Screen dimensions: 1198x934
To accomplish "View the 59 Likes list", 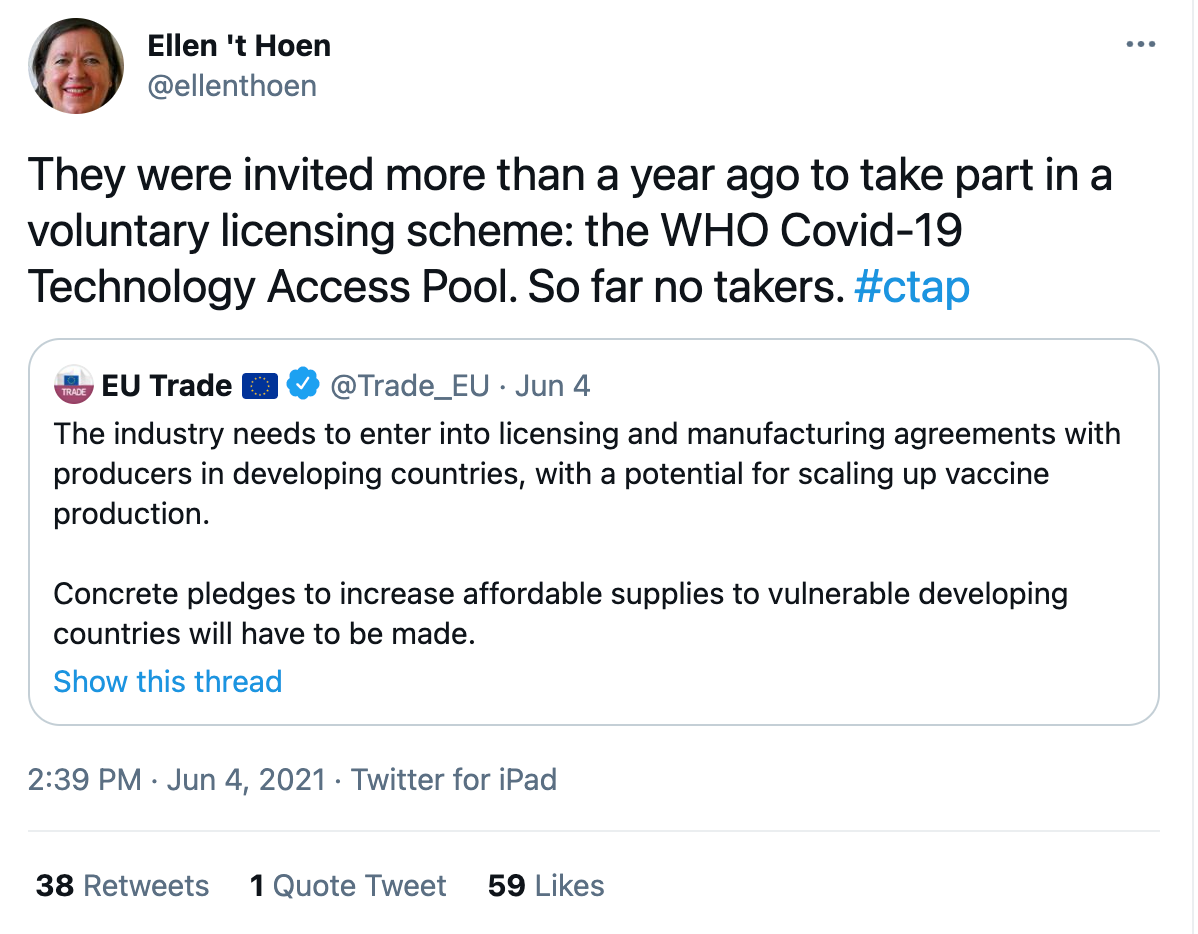I will point(545,885).
